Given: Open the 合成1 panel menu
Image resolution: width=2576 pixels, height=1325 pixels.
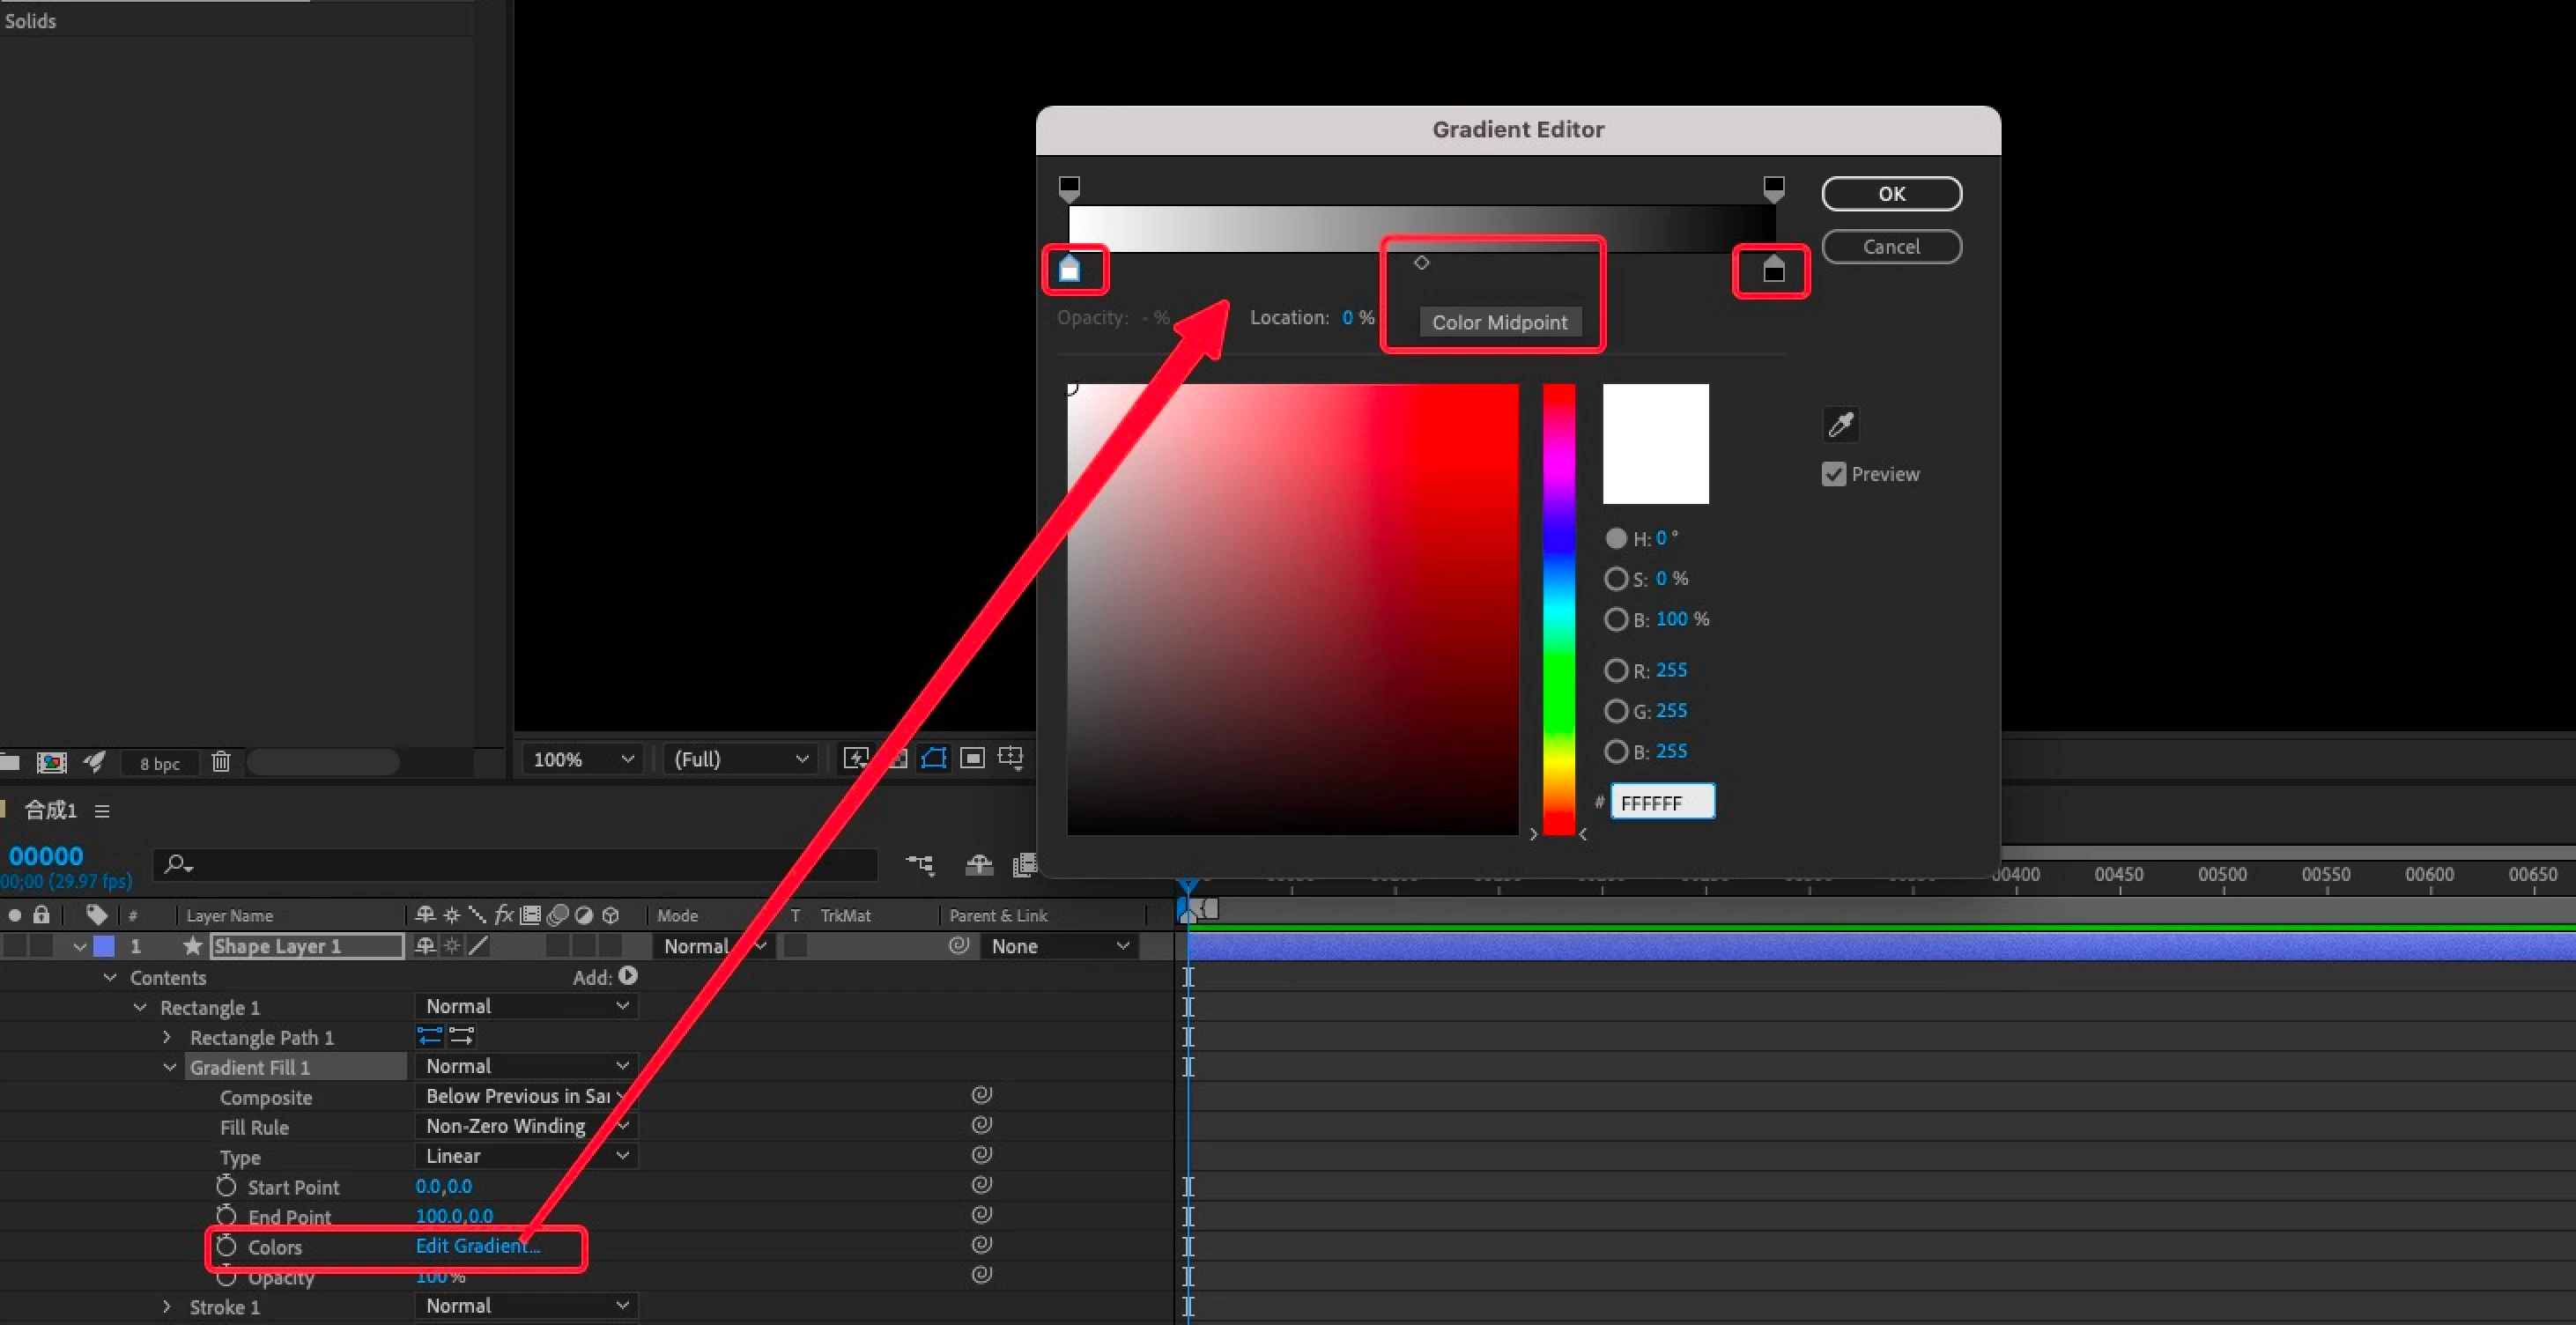Looking at the screenshot, I should [x=102, y=811].
